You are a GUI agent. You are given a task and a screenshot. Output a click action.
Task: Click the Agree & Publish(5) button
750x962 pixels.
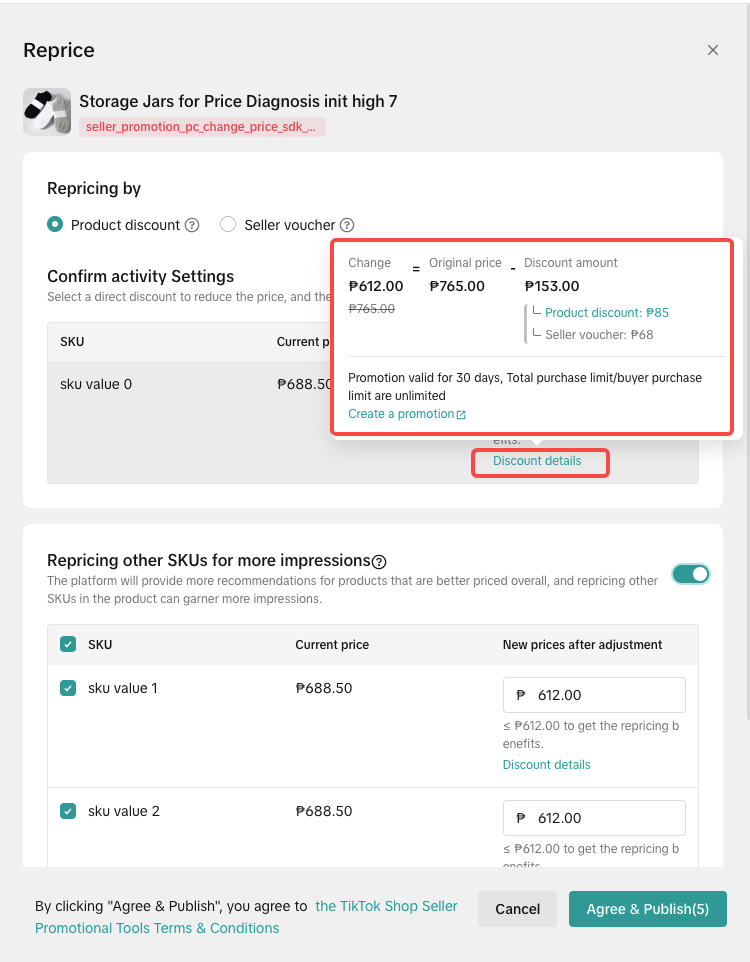(x=647, y=909)
